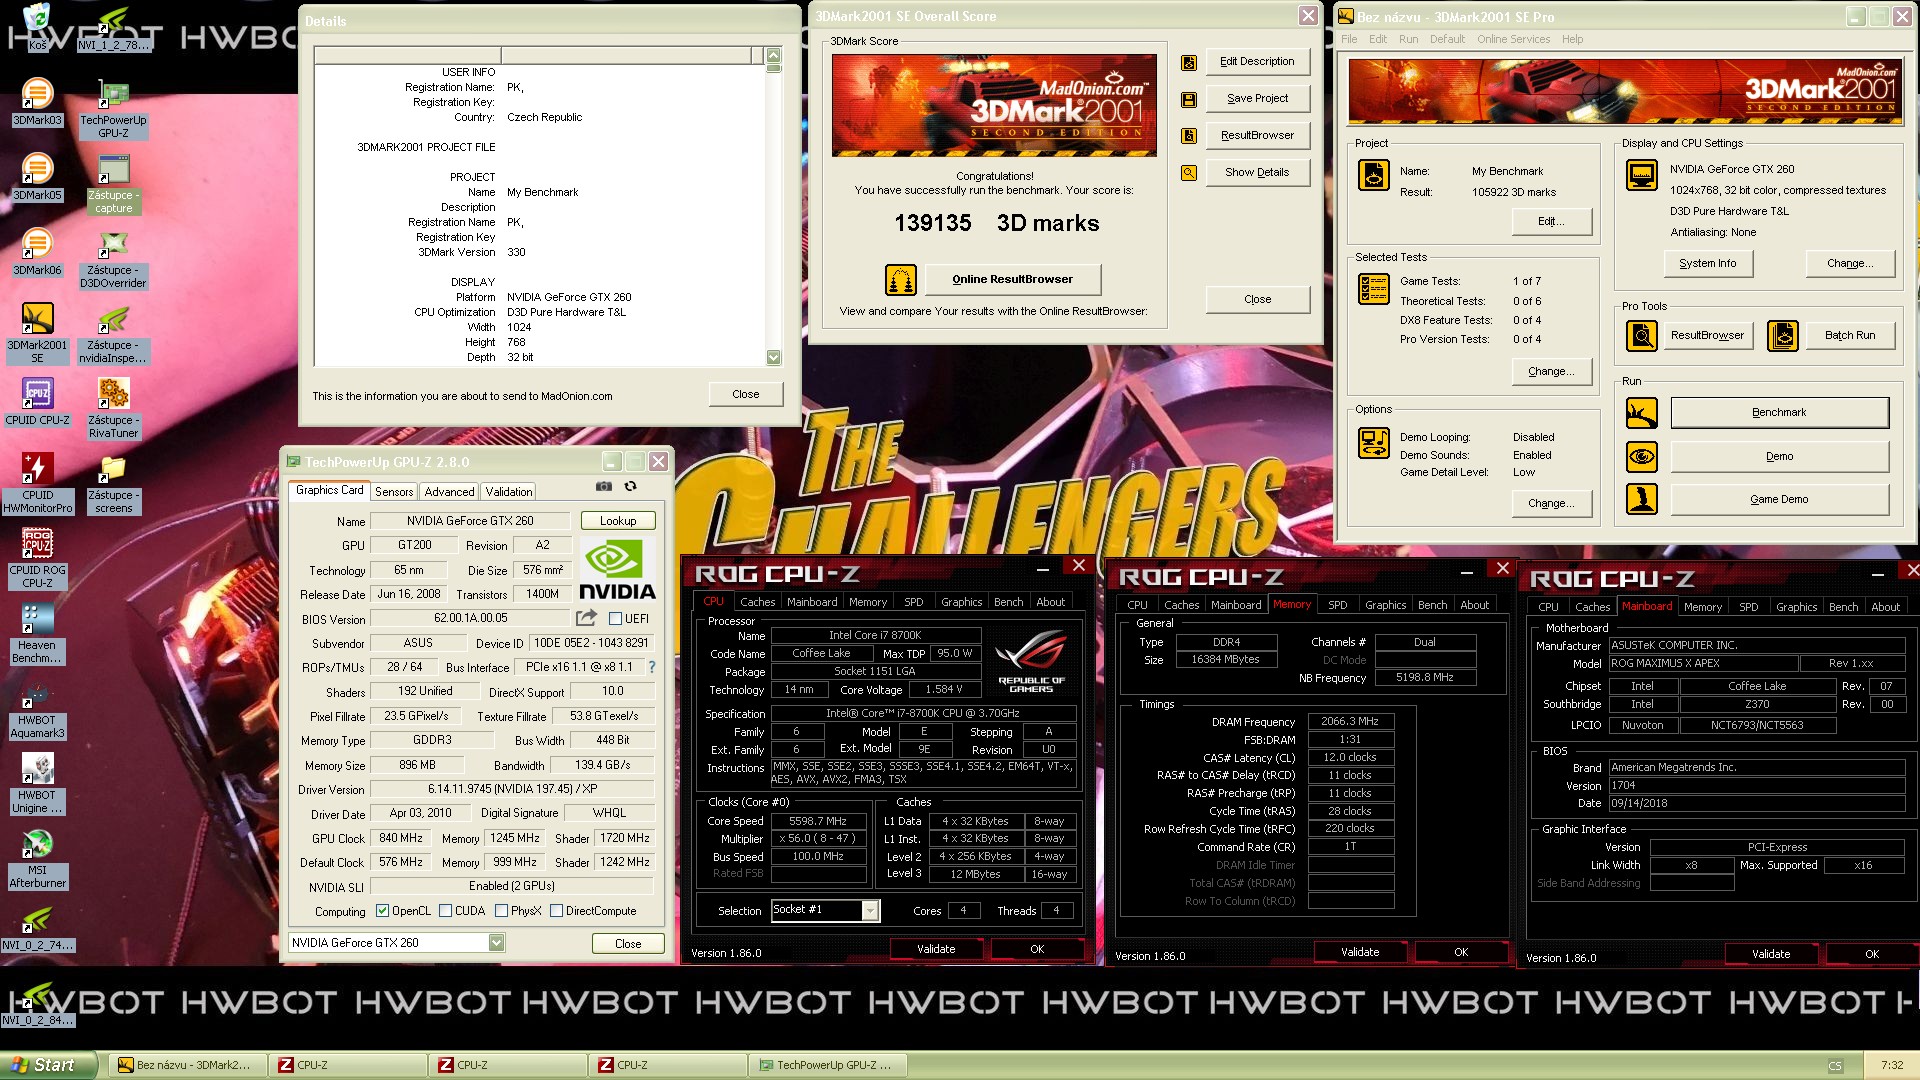Click the Game Demo icon
This screenshot has height=1080, width=1920.
click(1642, 499)
